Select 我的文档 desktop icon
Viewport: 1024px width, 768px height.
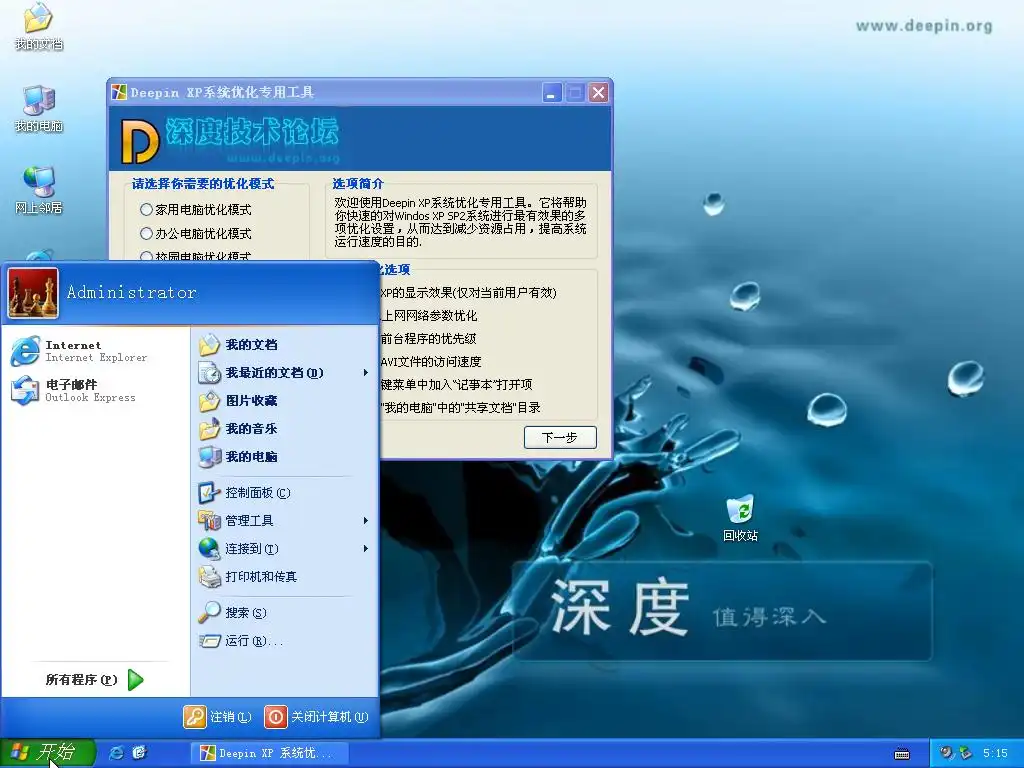[x=39, y=26]
